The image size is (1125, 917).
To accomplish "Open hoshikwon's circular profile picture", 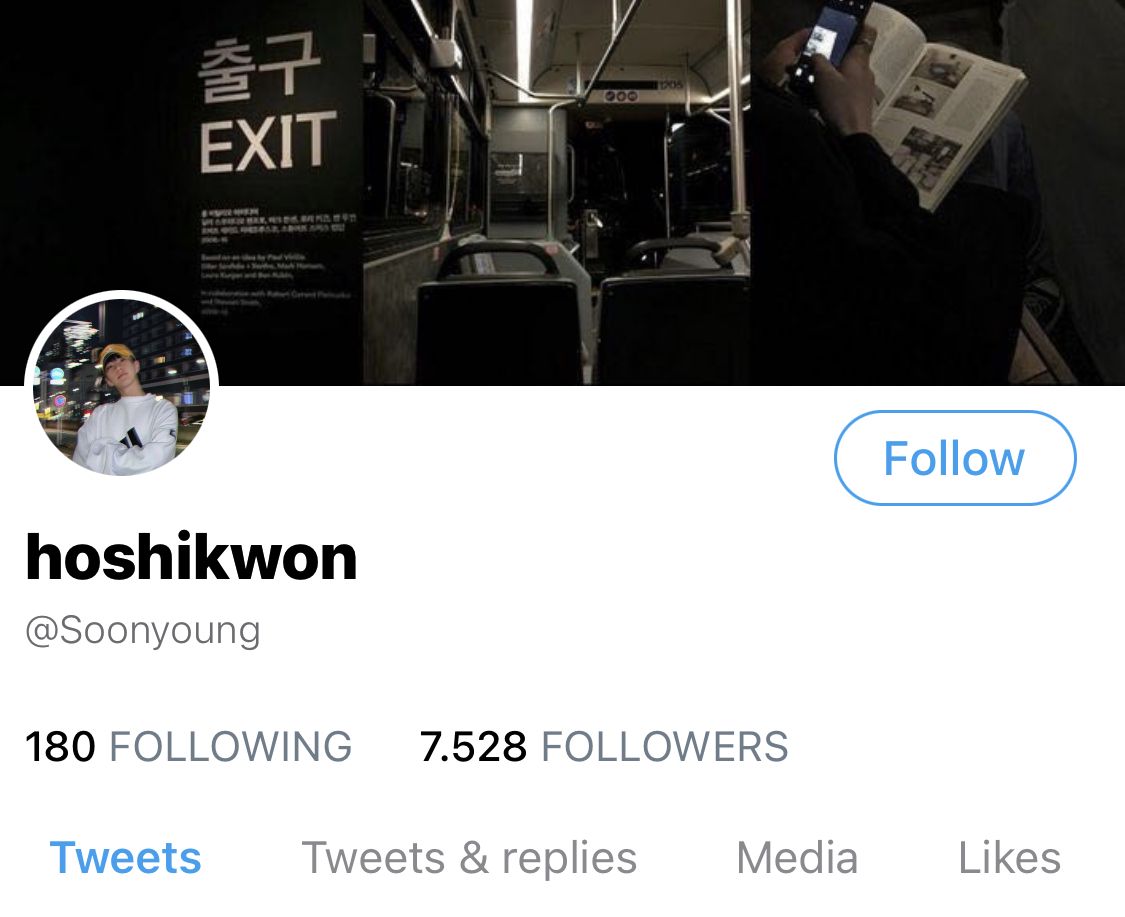I will pyautogui.click(x=121, y=387).
